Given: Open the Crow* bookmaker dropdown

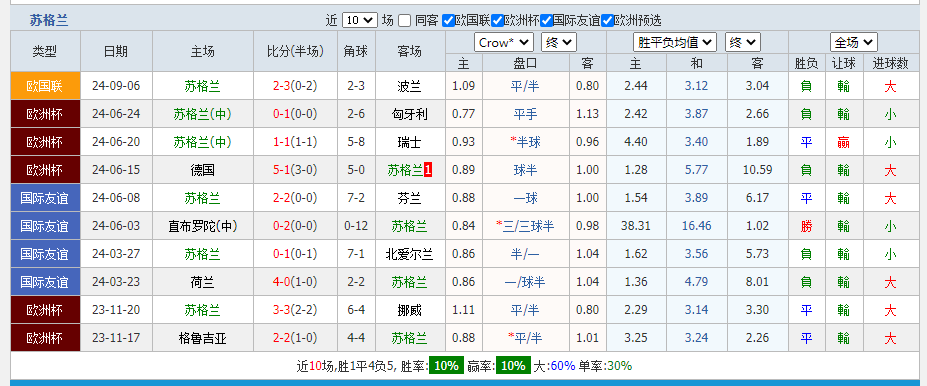Looking at the screenshot, I should (x=504, y=43).
